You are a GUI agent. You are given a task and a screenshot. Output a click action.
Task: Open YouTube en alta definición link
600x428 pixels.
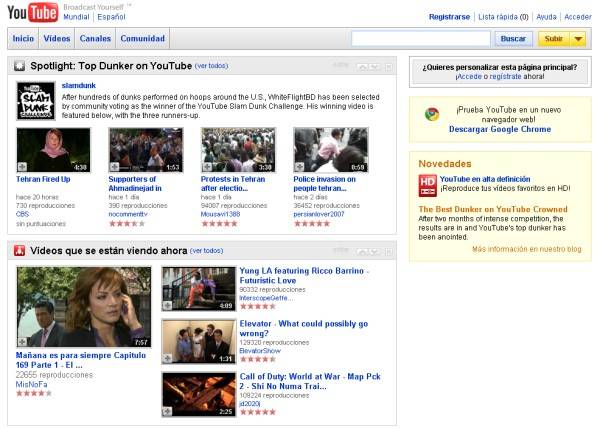pos(485,179)
